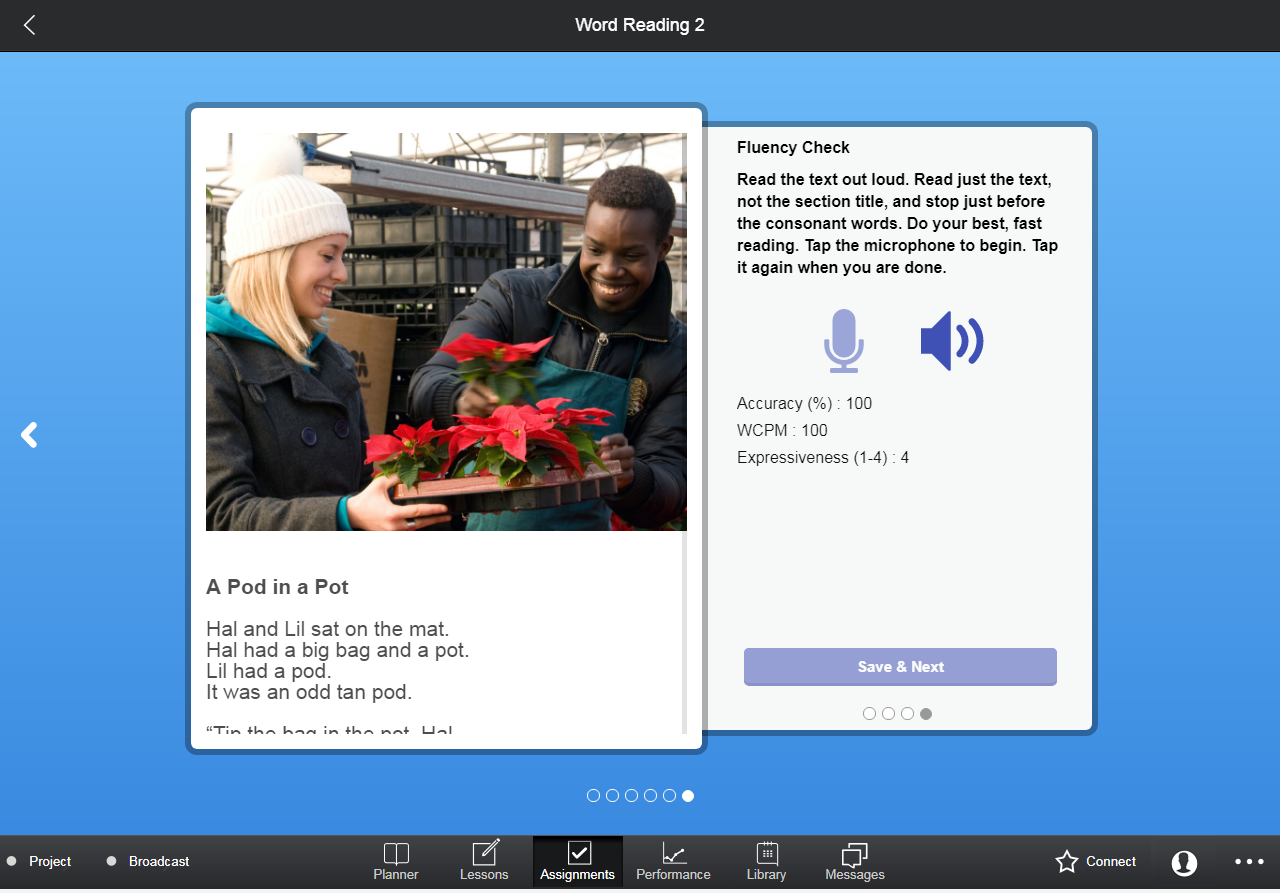Open the three-dots more options menu

point(1249,861)
